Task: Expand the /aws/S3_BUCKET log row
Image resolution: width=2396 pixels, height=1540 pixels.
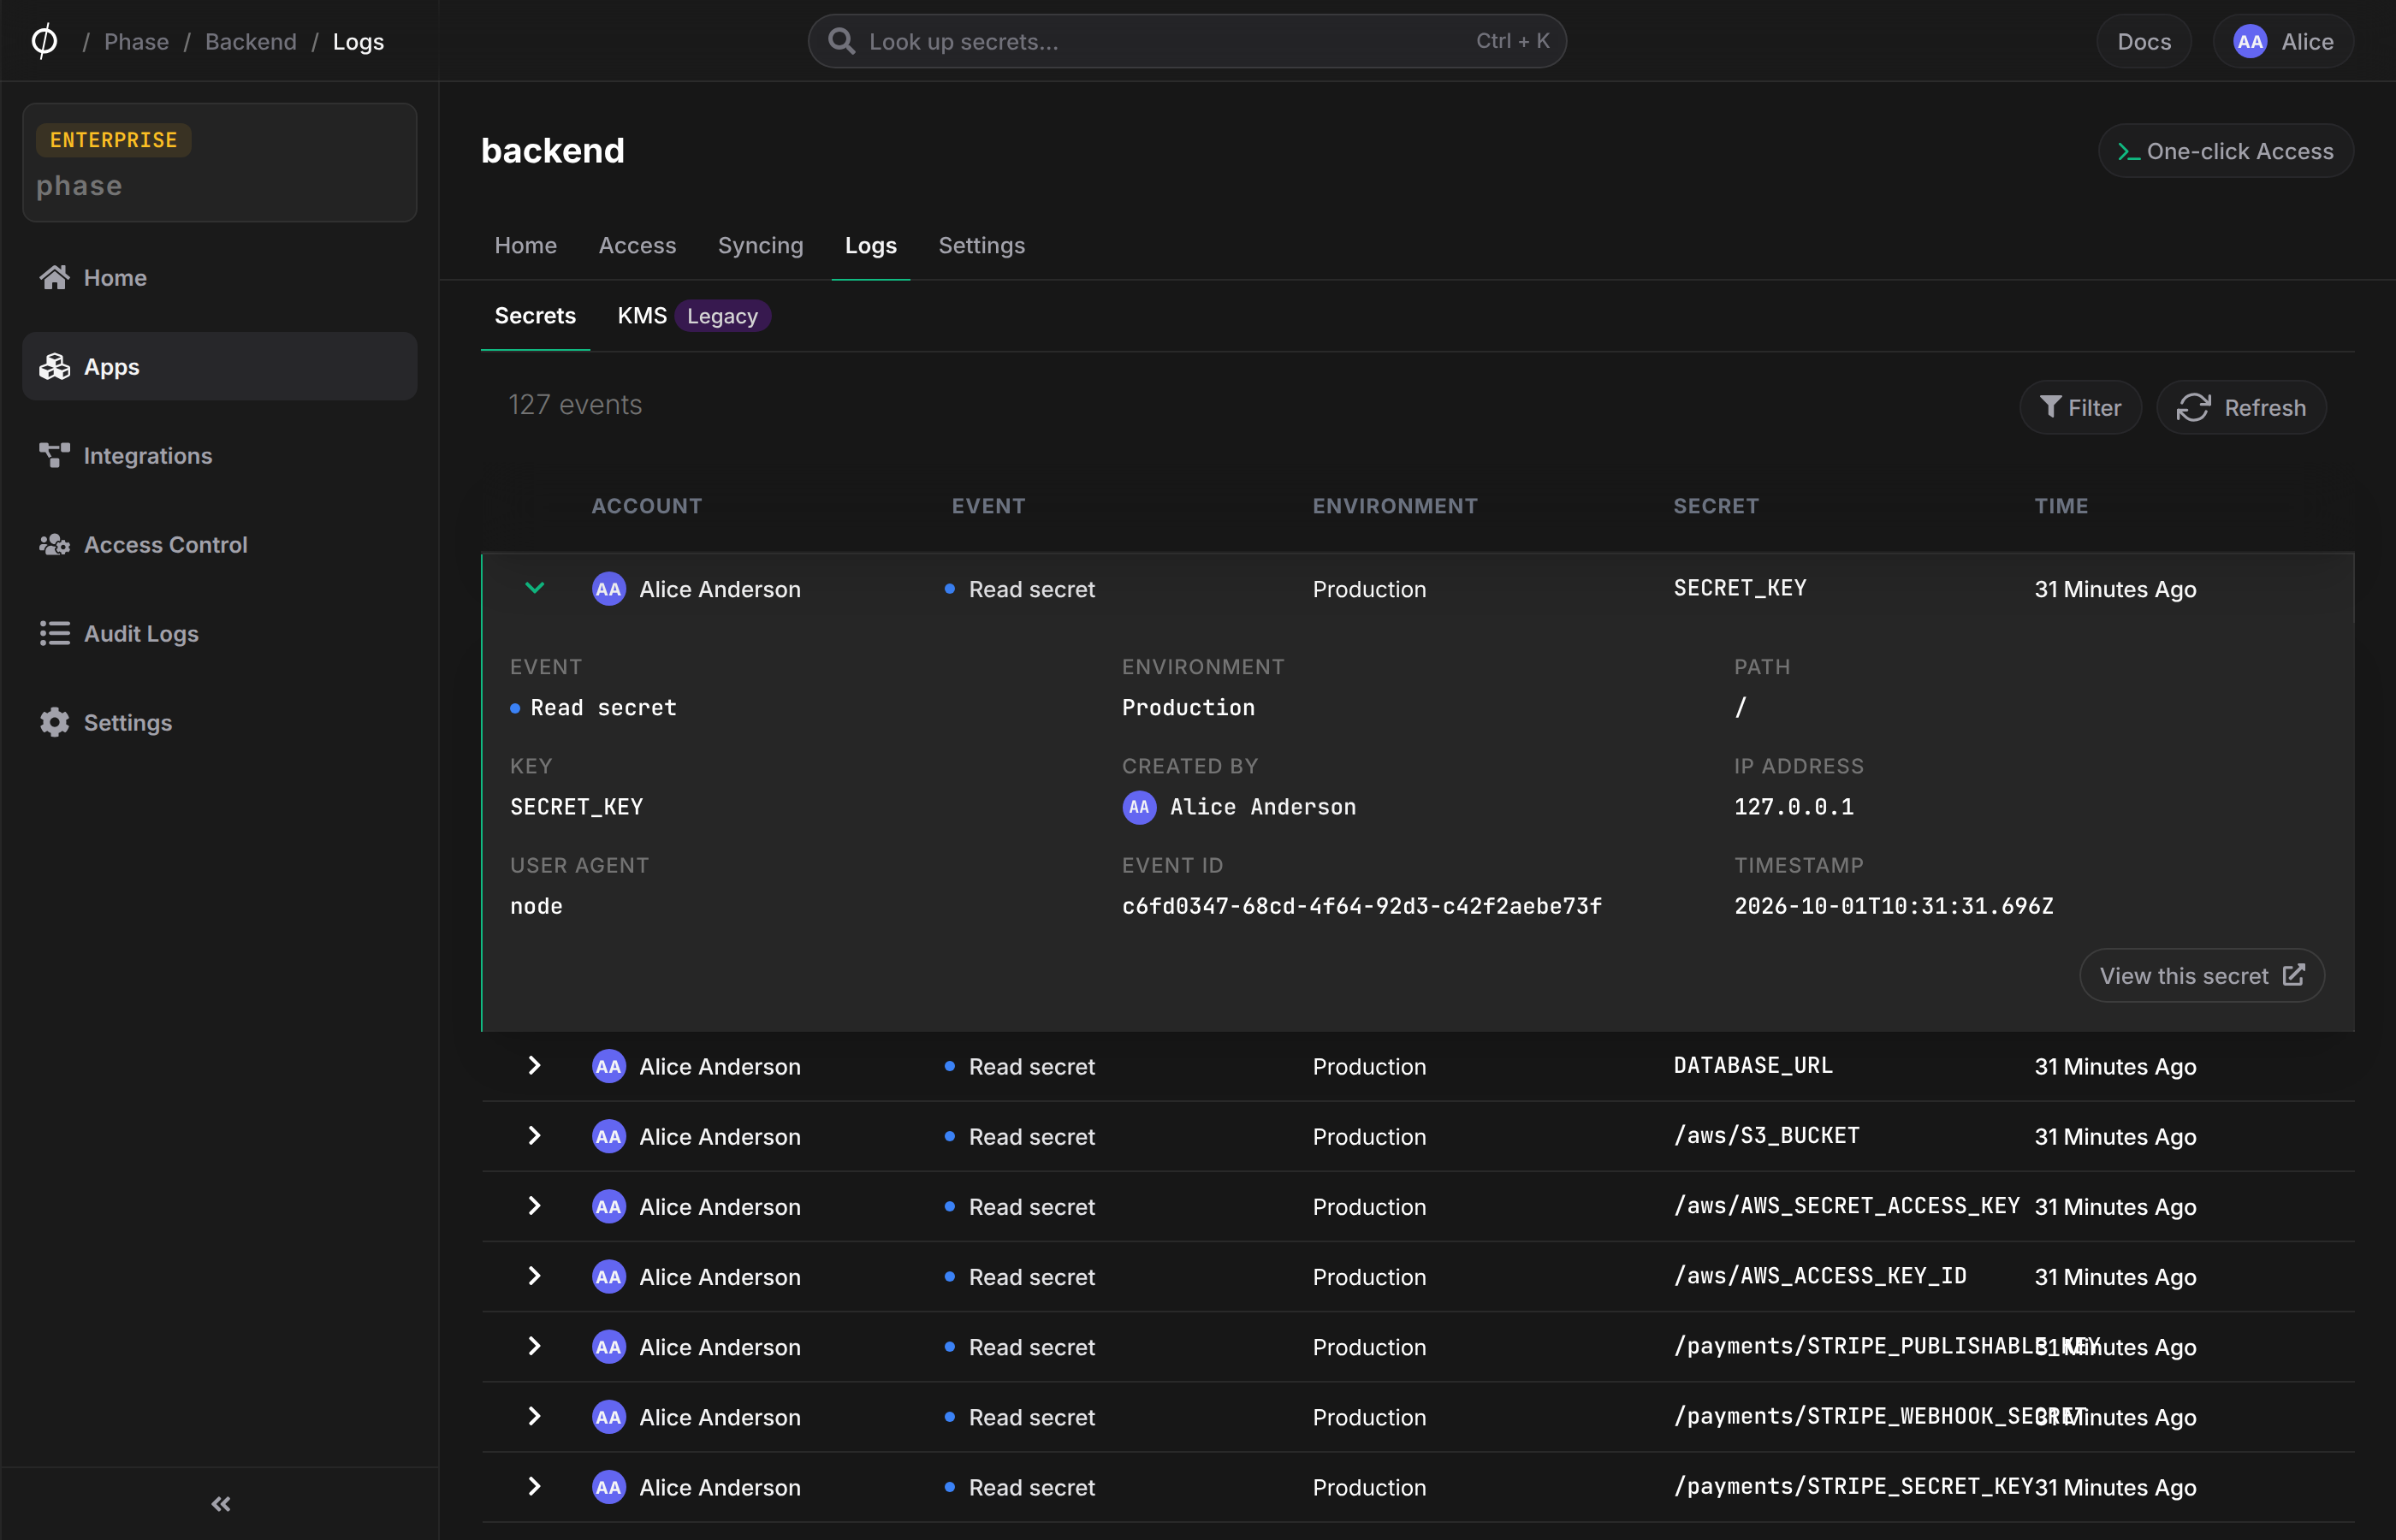Action: [534, 1136]
